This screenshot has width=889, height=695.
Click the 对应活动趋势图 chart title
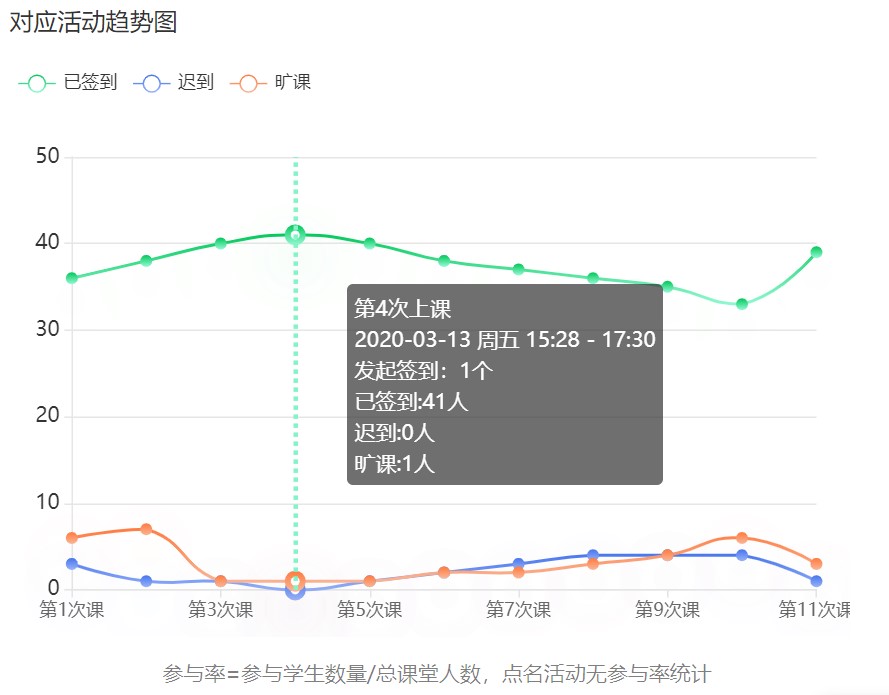93,22
